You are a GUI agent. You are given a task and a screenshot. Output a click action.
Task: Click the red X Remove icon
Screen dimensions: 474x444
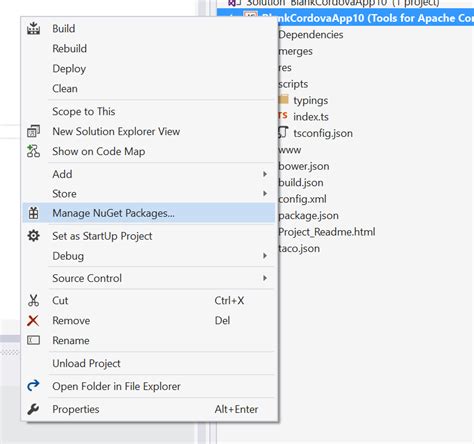click(33, 321)
